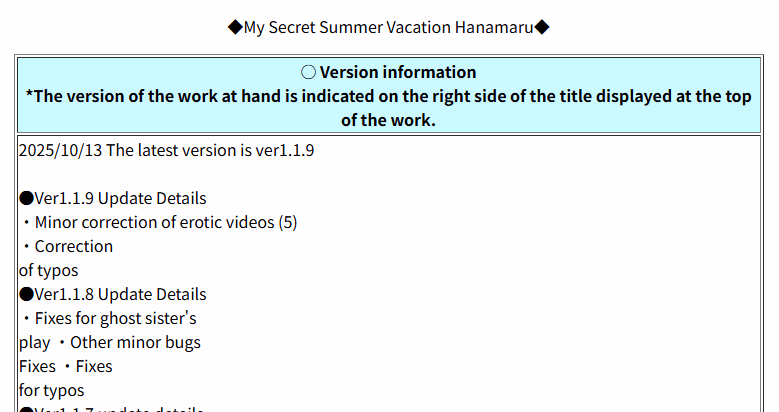
Task: Click the note about the version of the work
Action: coord(388,108)
